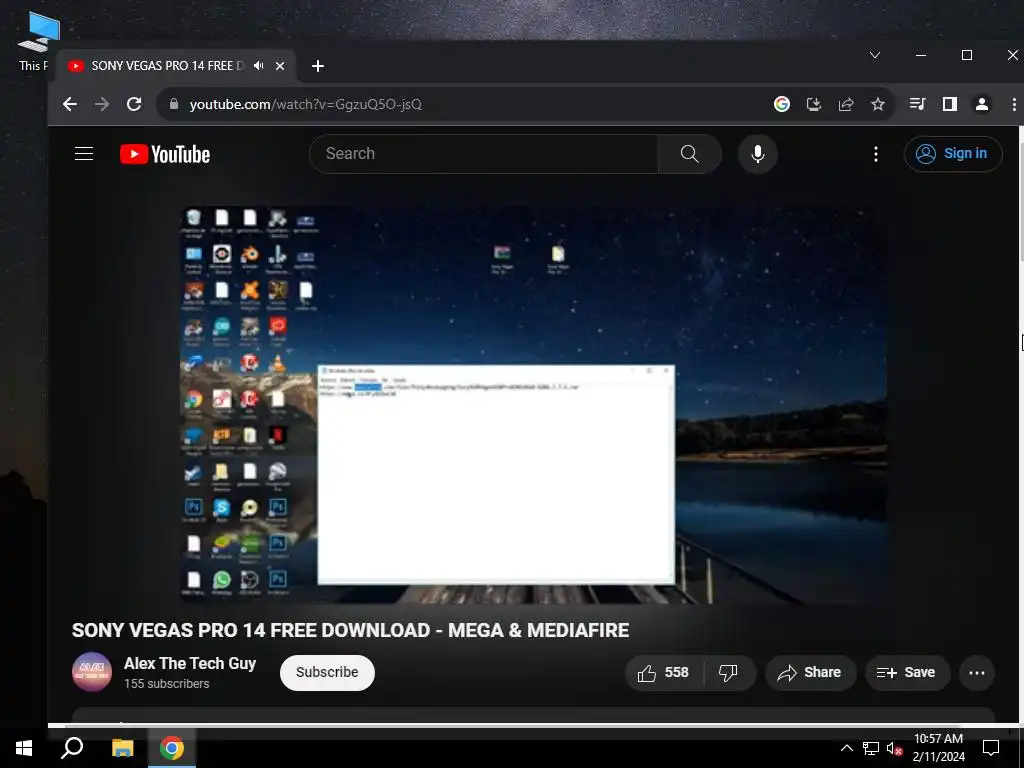The image size is (1024, 768).
Task: Click the video title text
Action: [x=350, y=630]
